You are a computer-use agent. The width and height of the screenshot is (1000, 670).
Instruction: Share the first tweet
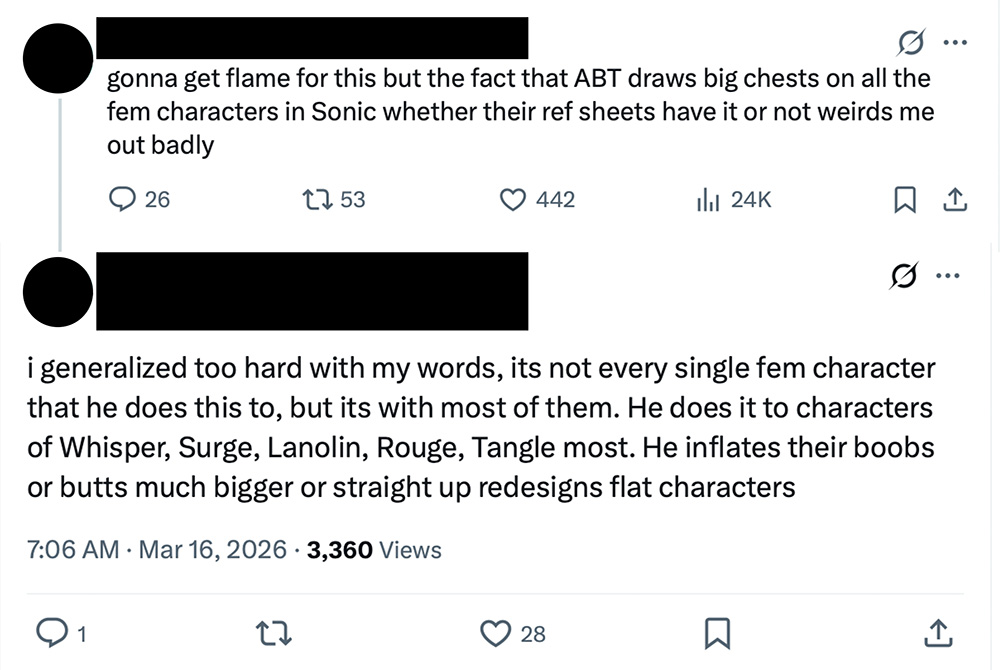point(955,200)
